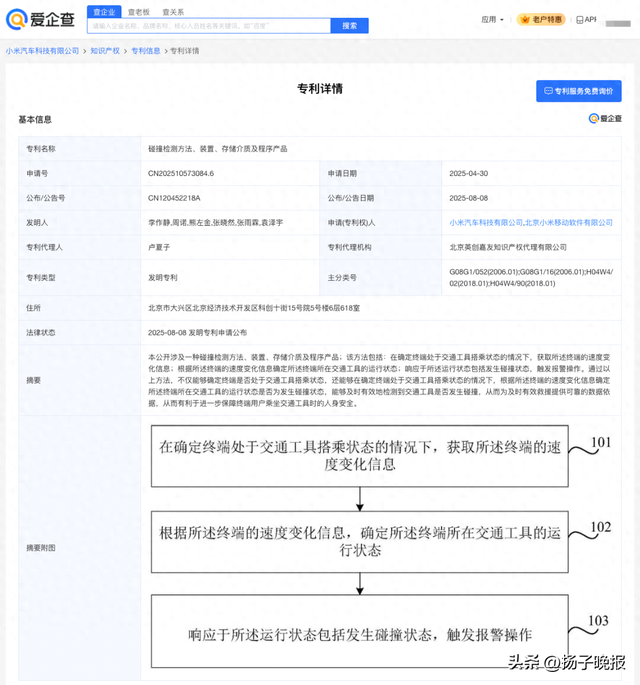Click legal status 发明专利申请公布 text
This screenshot has height=685, width=640.
pyautogui.click(x=218, y=332)
